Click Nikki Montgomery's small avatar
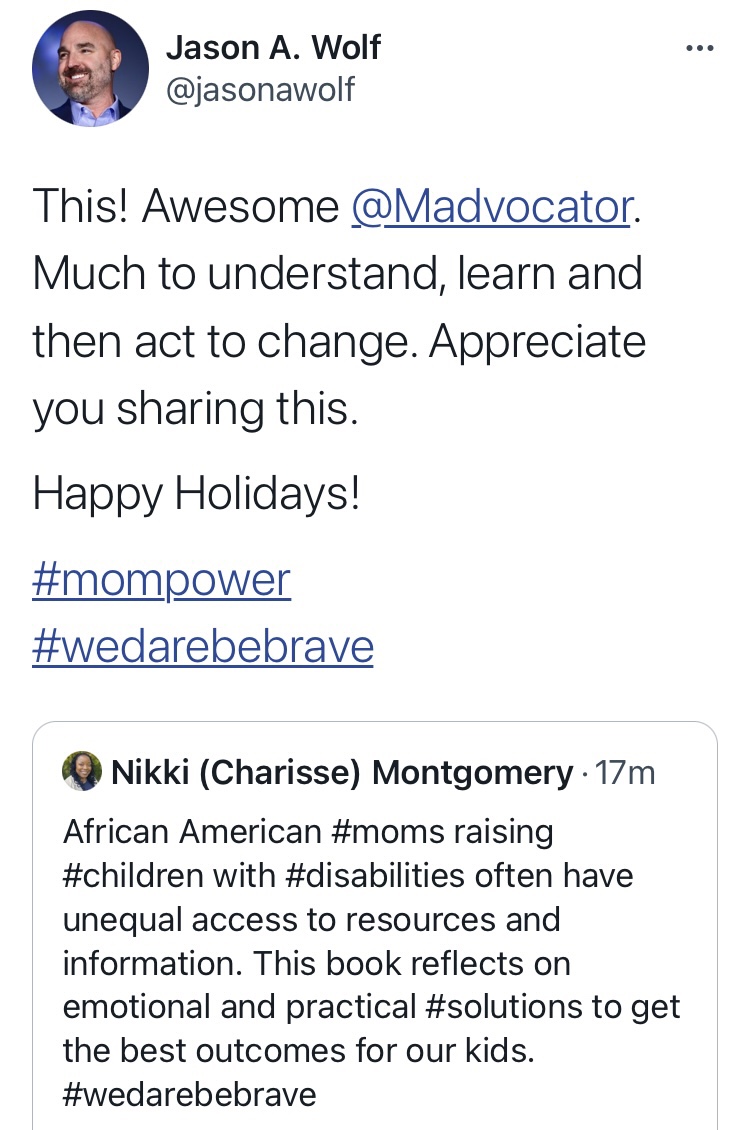The image size is (732, 1130). click(x=81, y=772)
